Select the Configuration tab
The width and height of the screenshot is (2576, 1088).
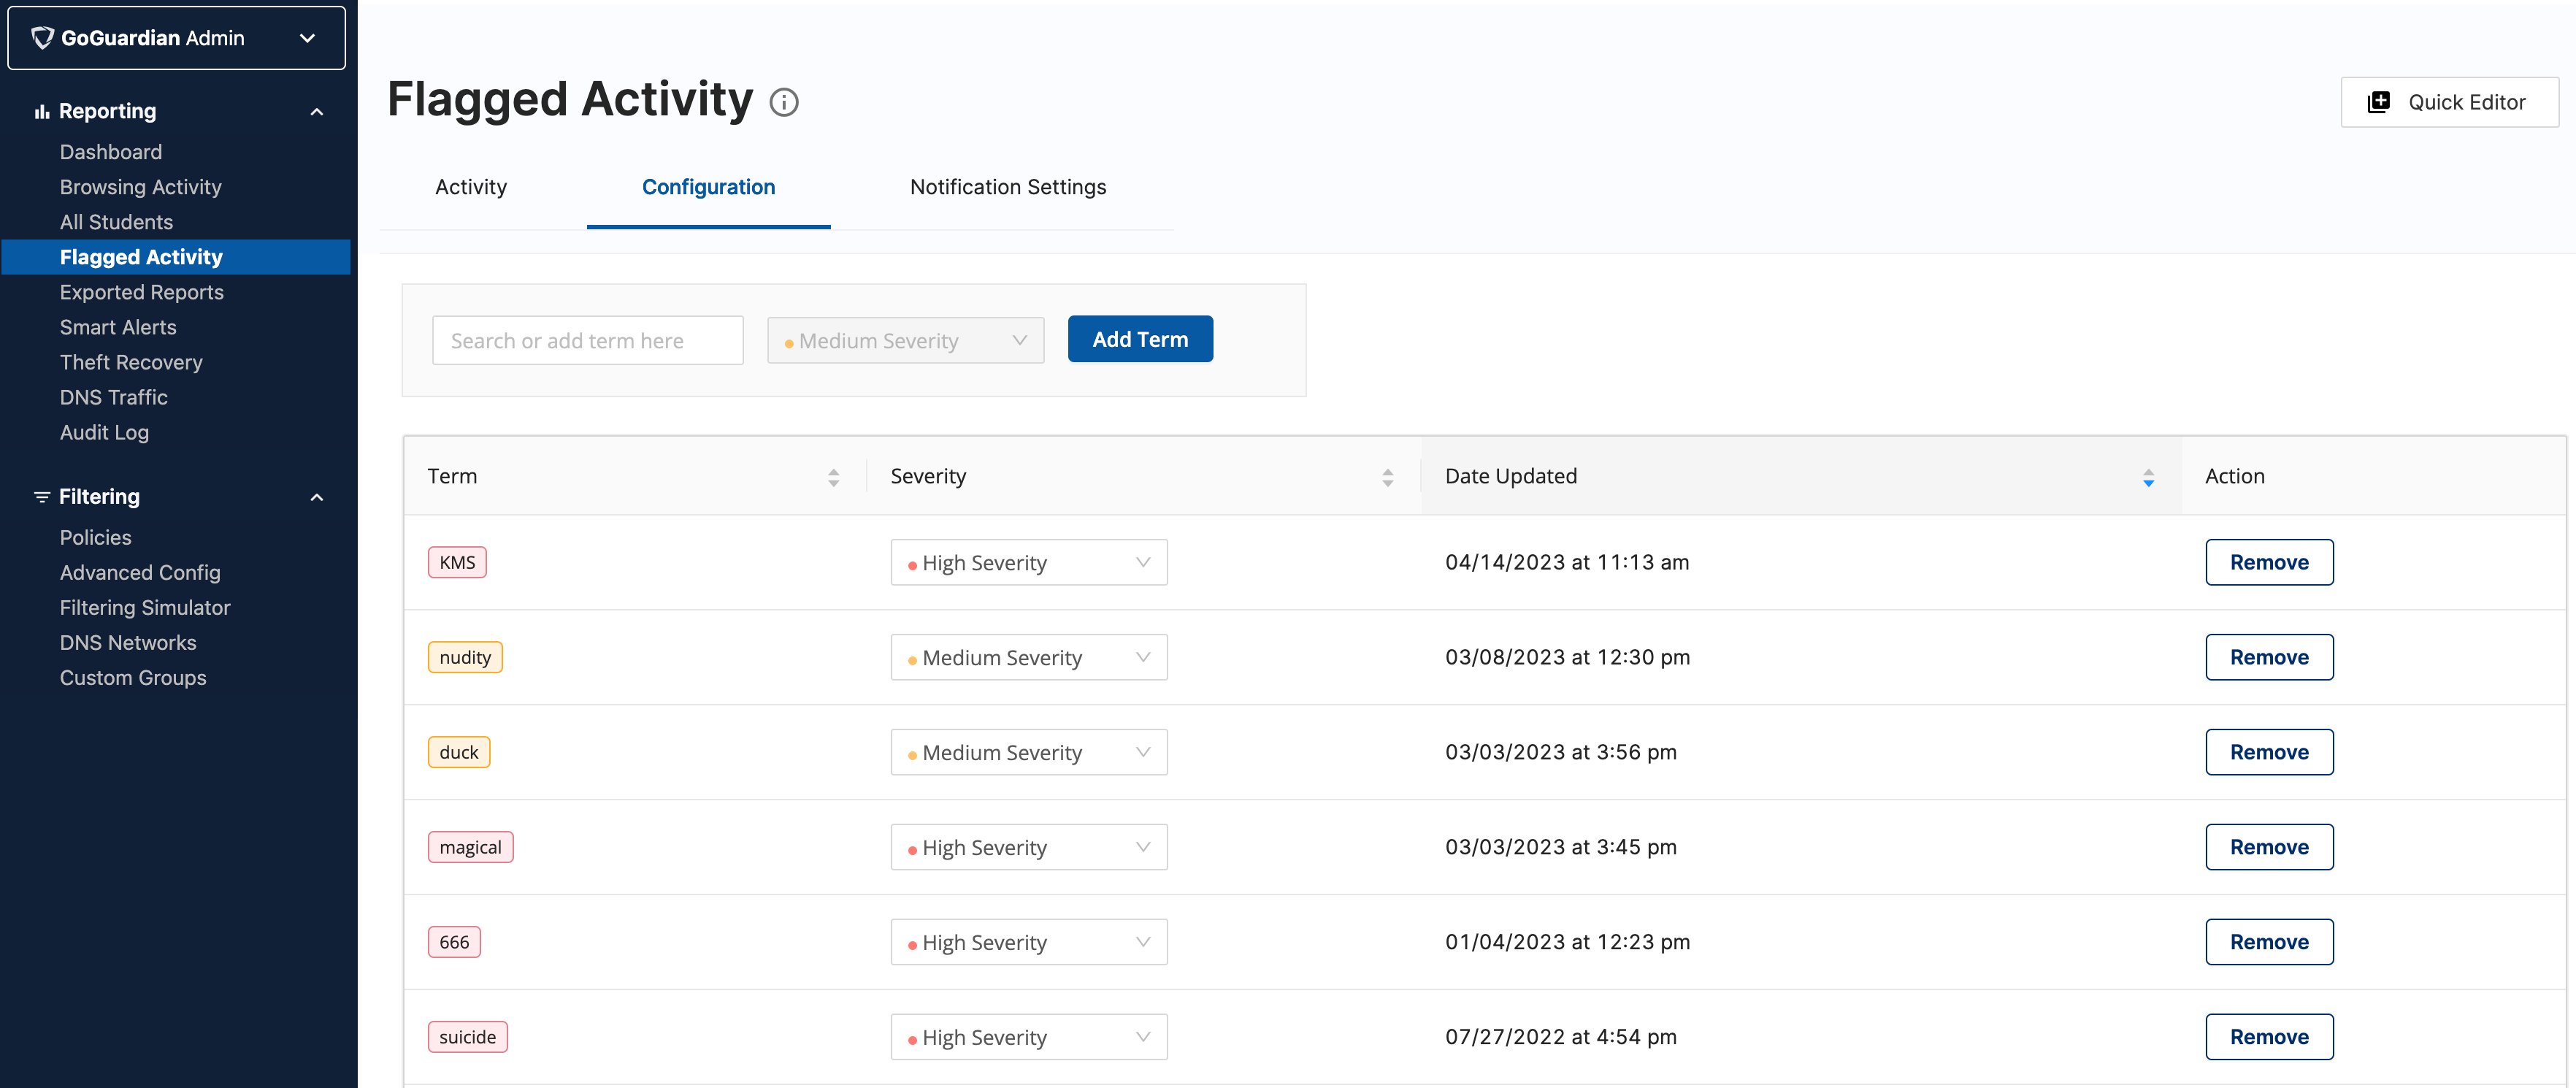click(708, 187)
